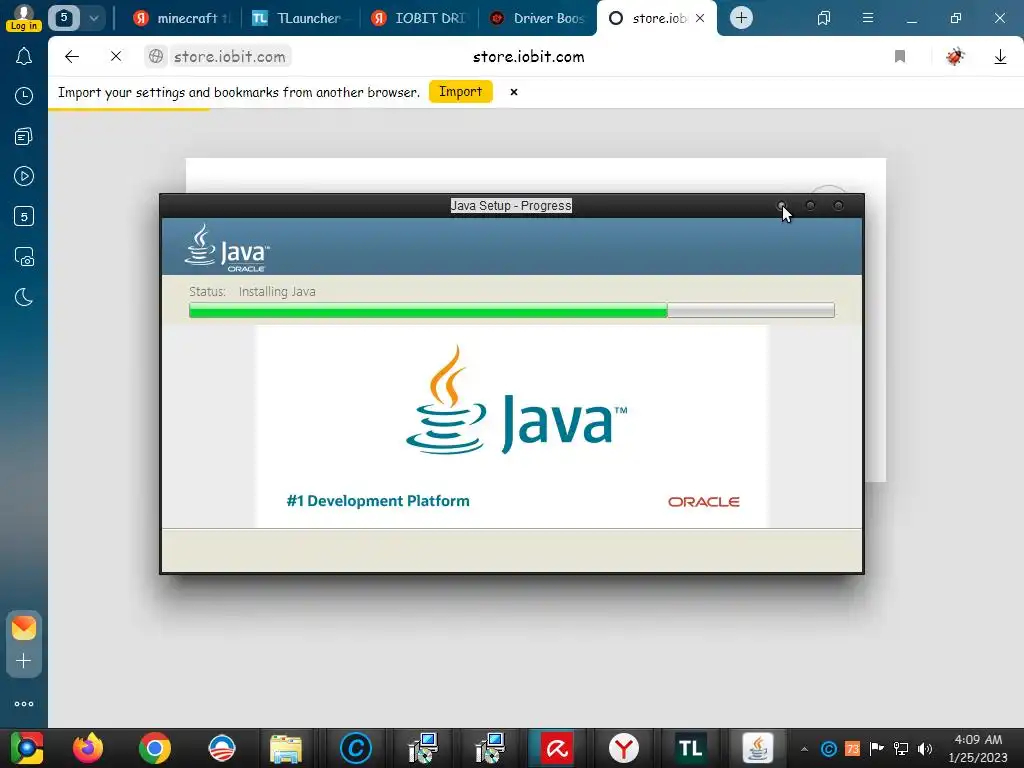Screen dimensions: 1024x768
Task: Go back to previous page
Action: (72, 57)
